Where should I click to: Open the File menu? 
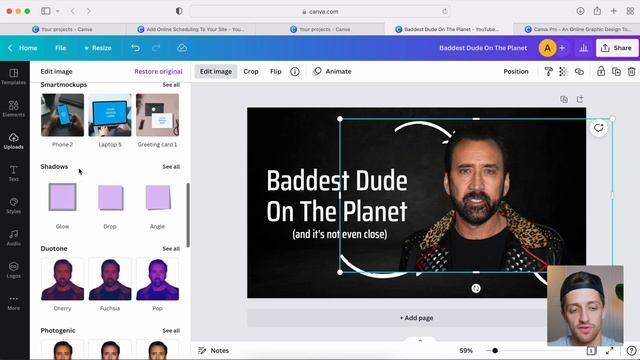coord(61,48)
